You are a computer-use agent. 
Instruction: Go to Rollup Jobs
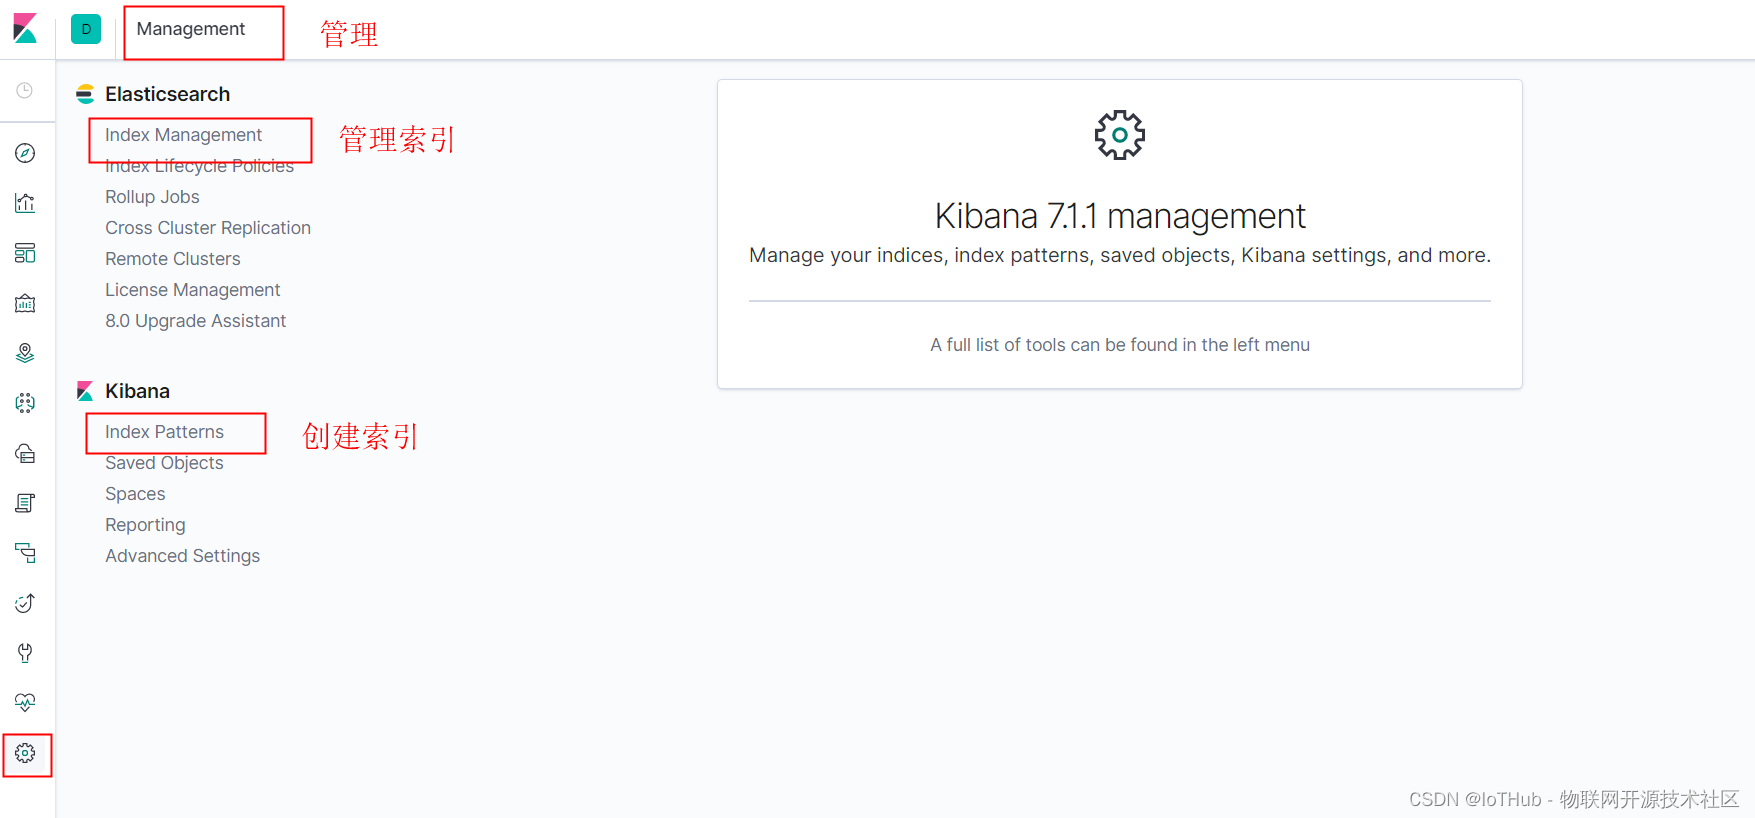pos(152,197)
